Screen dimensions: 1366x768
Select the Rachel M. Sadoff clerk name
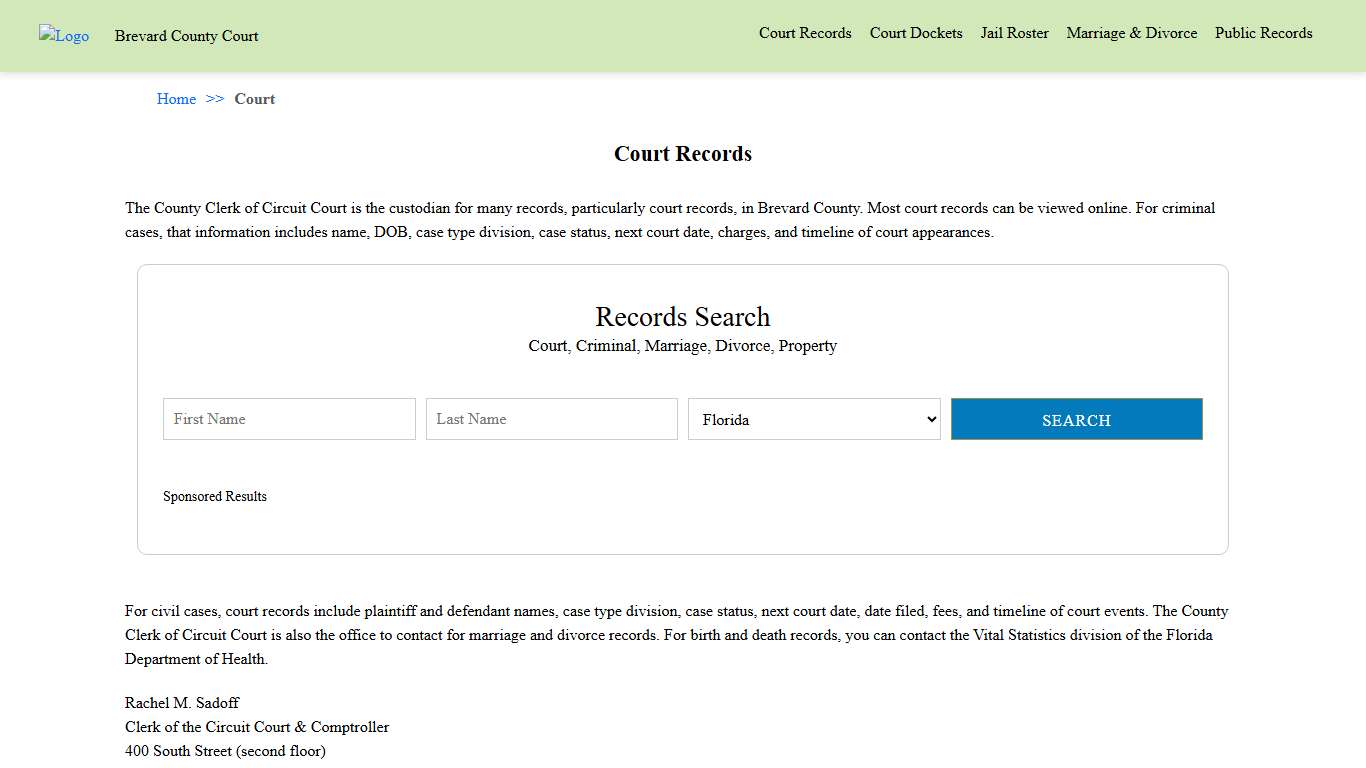coord(181,703)
